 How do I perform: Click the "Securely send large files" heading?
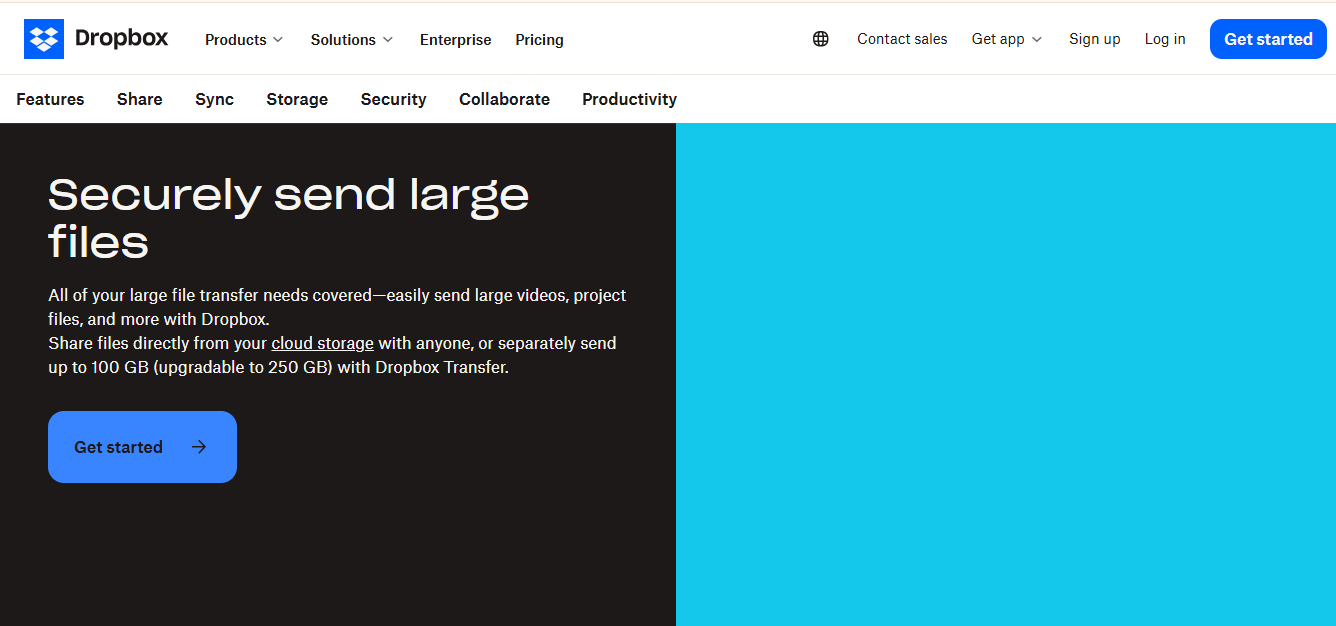289,218
